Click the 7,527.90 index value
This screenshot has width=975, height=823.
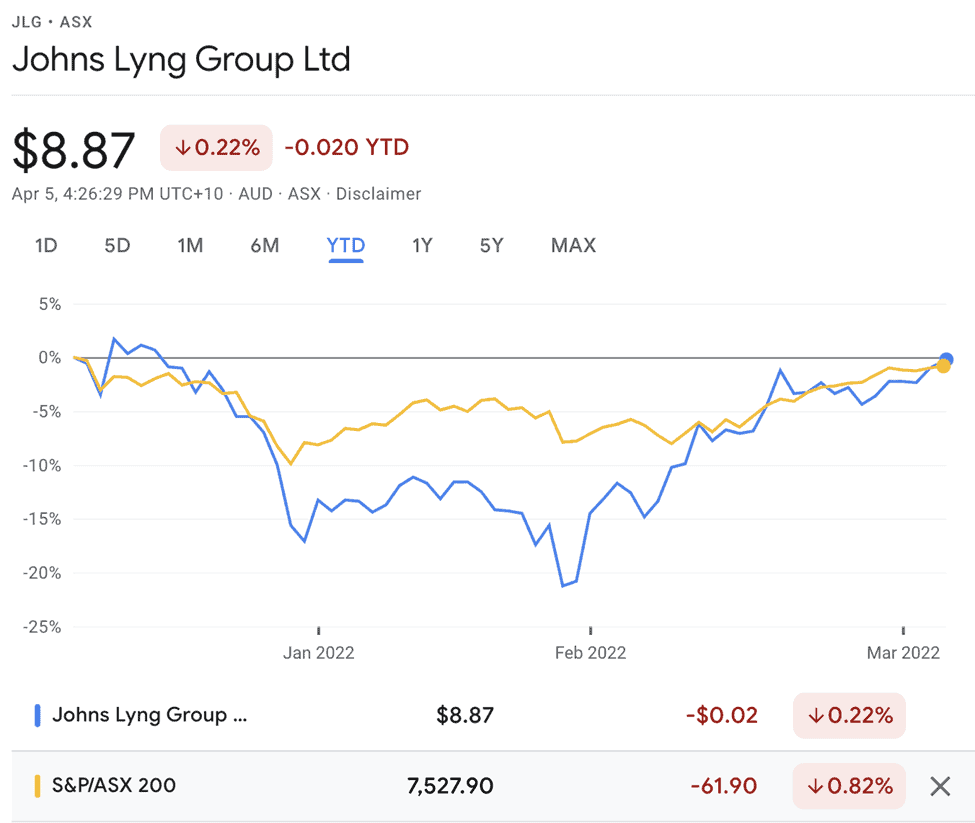[x=450, y=786]
